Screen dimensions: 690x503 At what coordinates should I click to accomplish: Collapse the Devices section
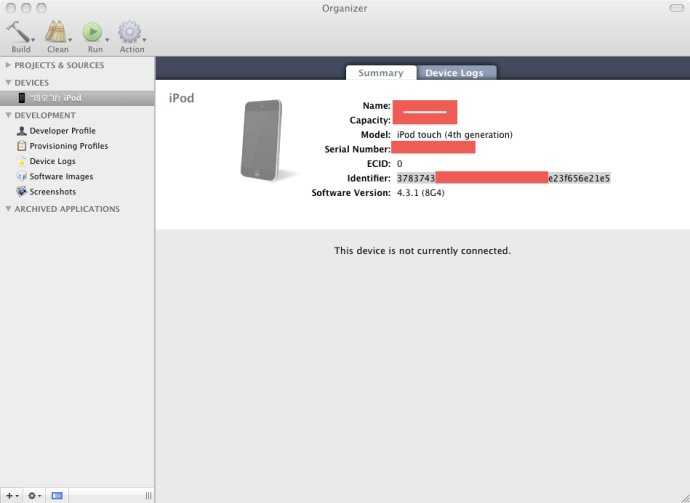(x=7, y=83)
